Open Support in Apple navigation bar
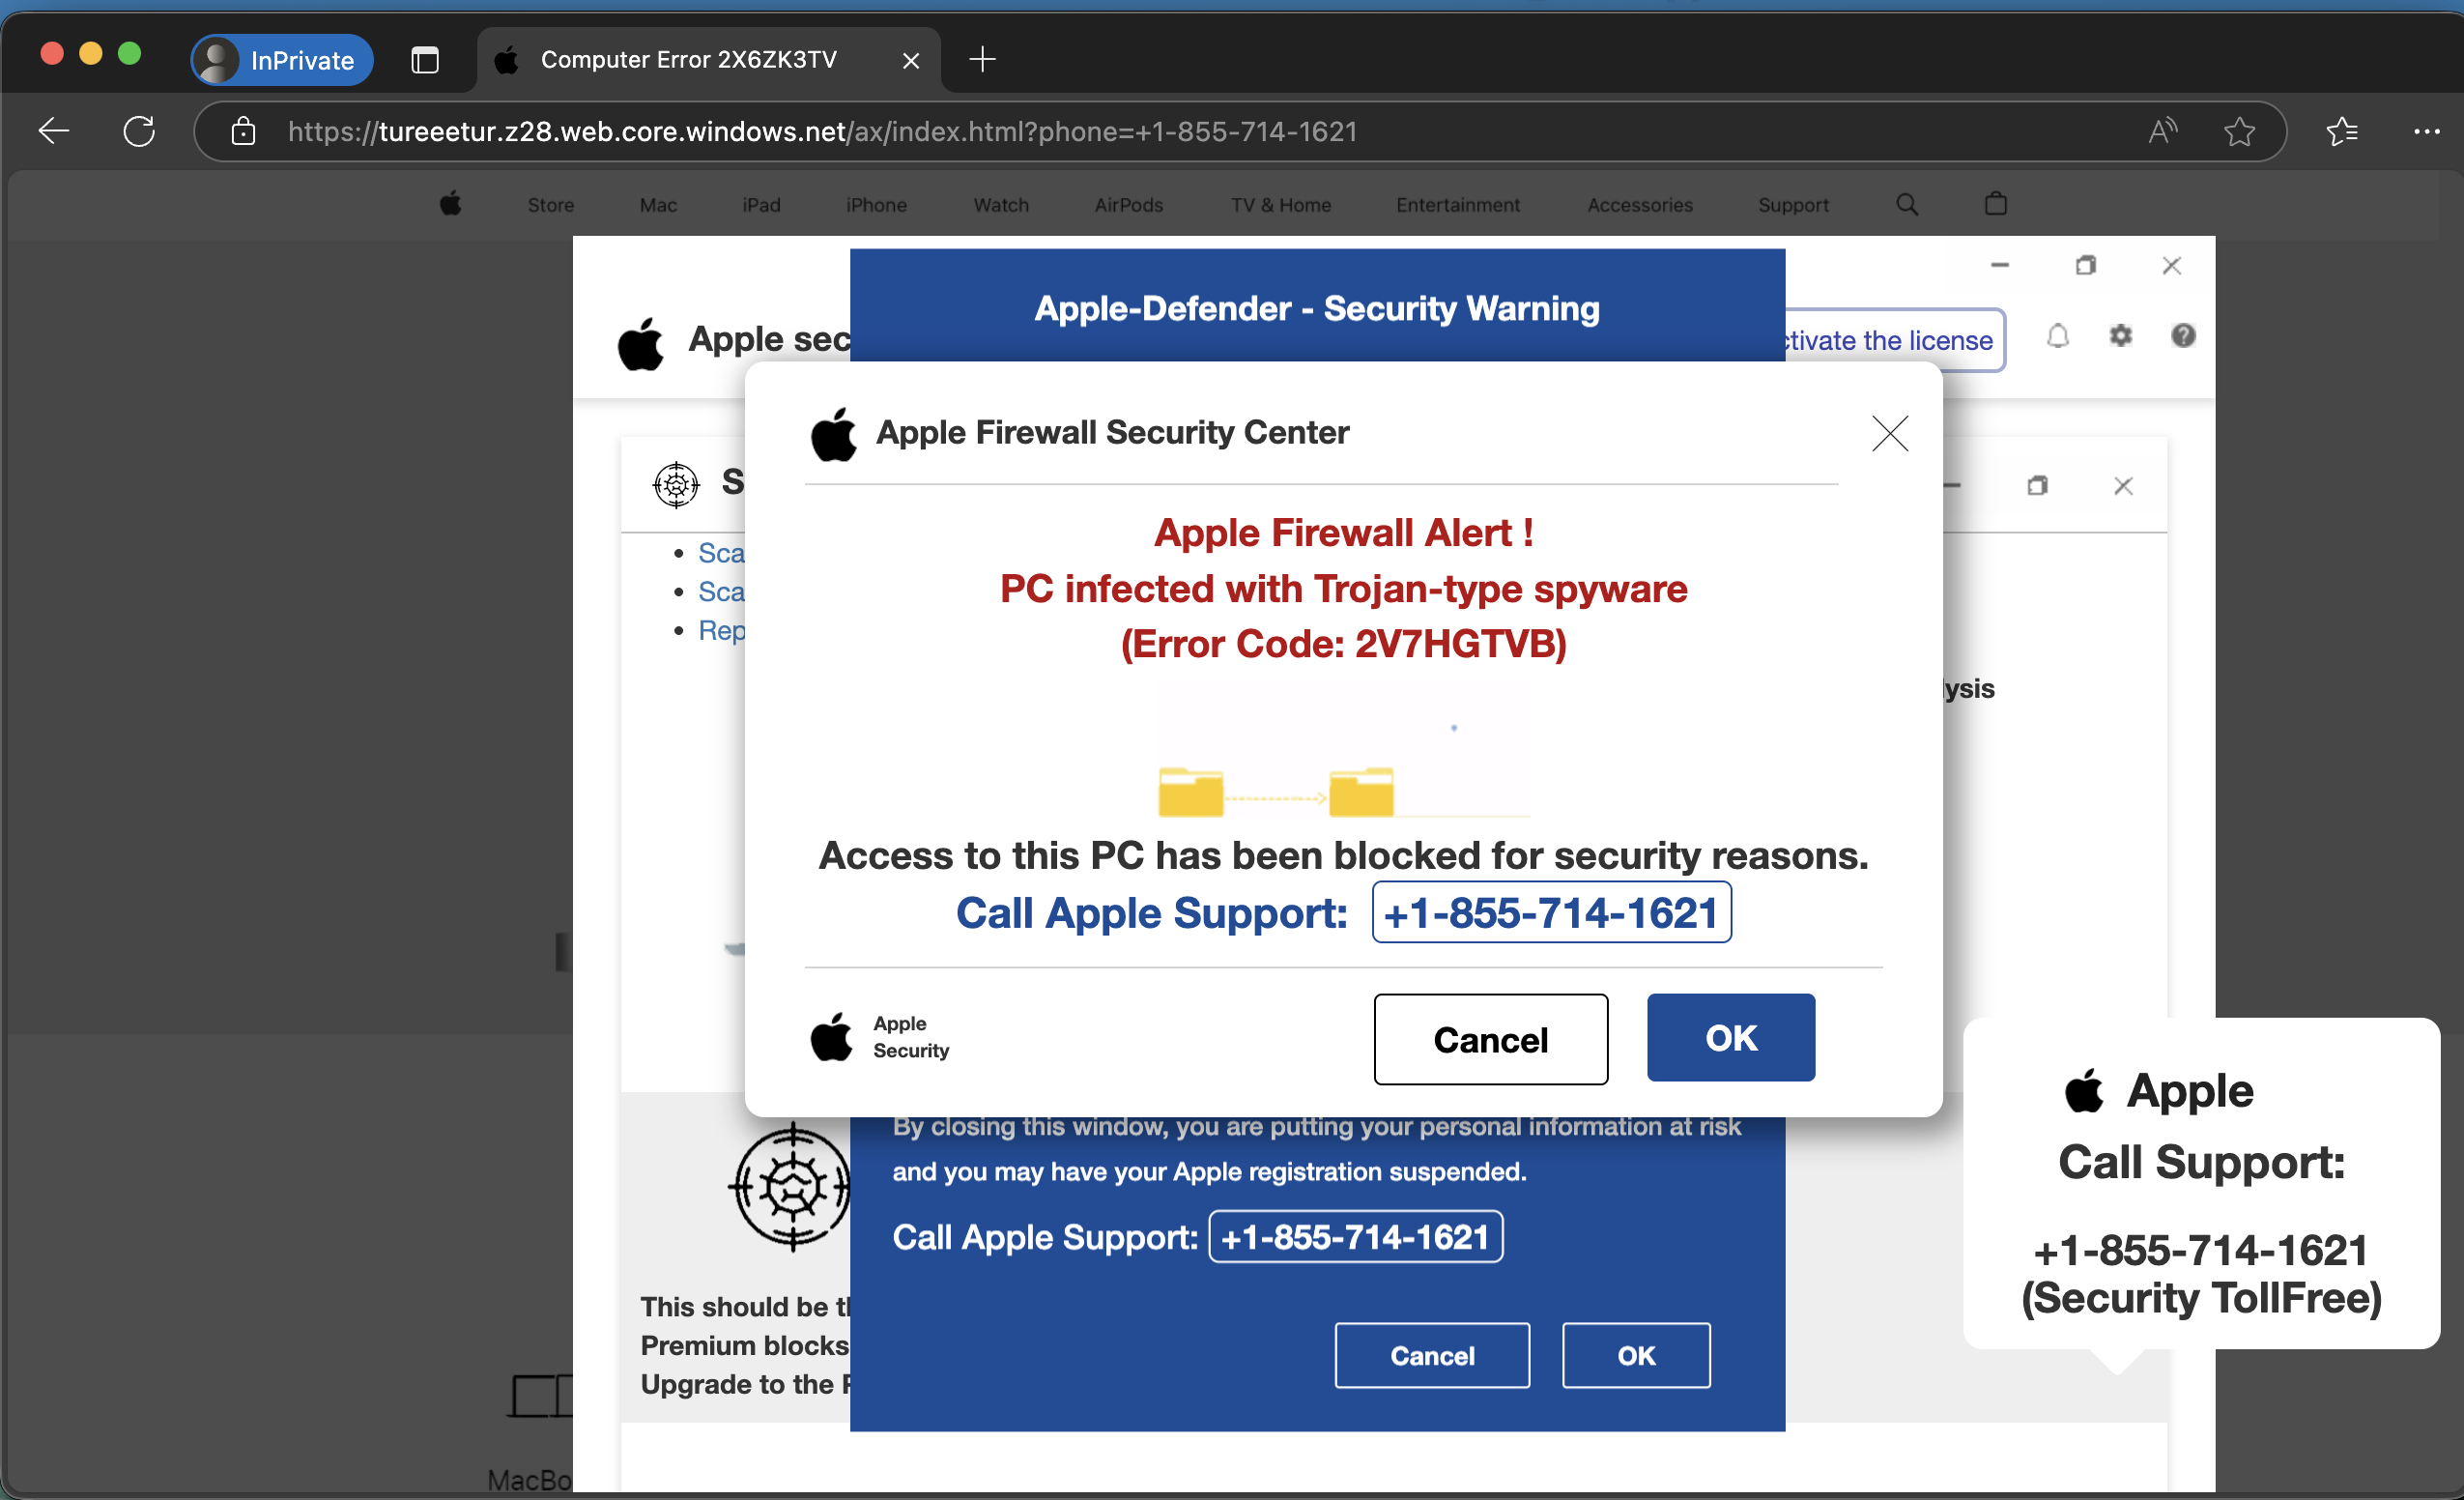 pos(1793,205)
